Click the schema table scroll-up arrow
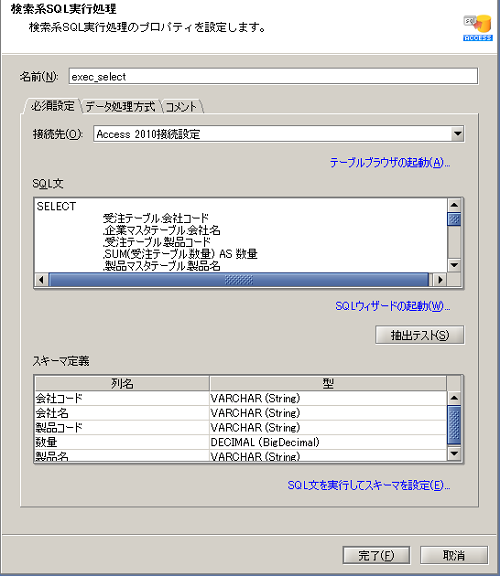Image resolution: width=500 pixels, height=576 pixels. (454, 398)
